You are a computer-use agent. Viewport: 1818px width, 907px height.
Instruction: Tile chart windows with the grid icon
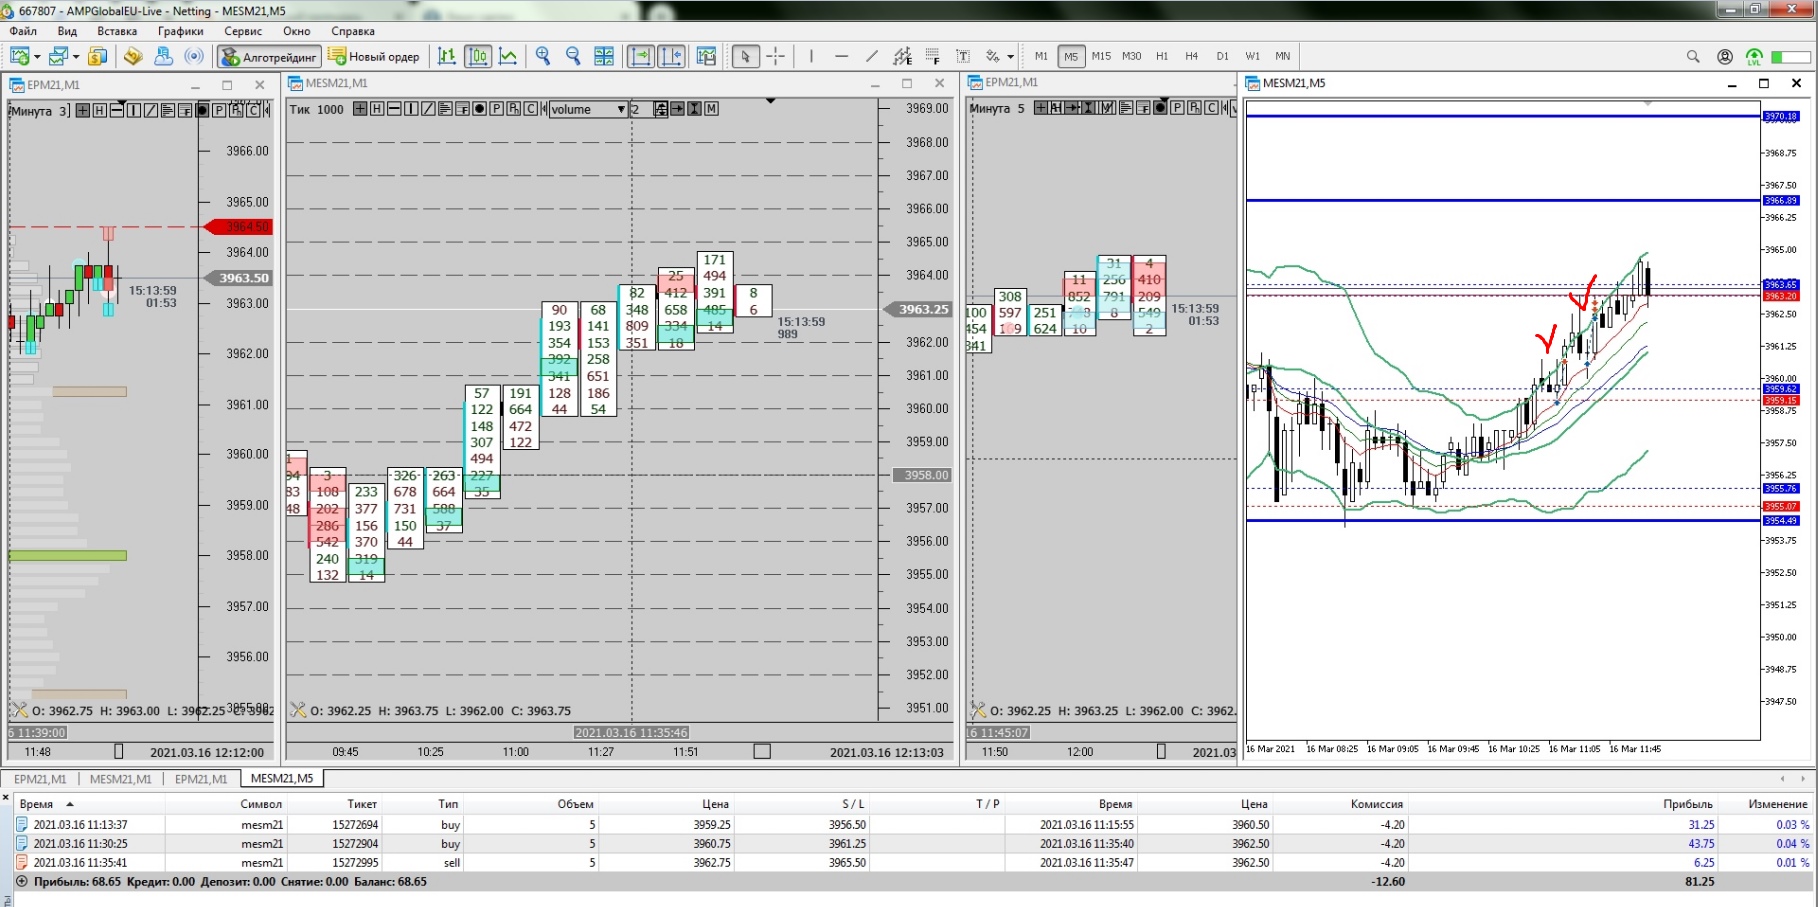[604, 56]
